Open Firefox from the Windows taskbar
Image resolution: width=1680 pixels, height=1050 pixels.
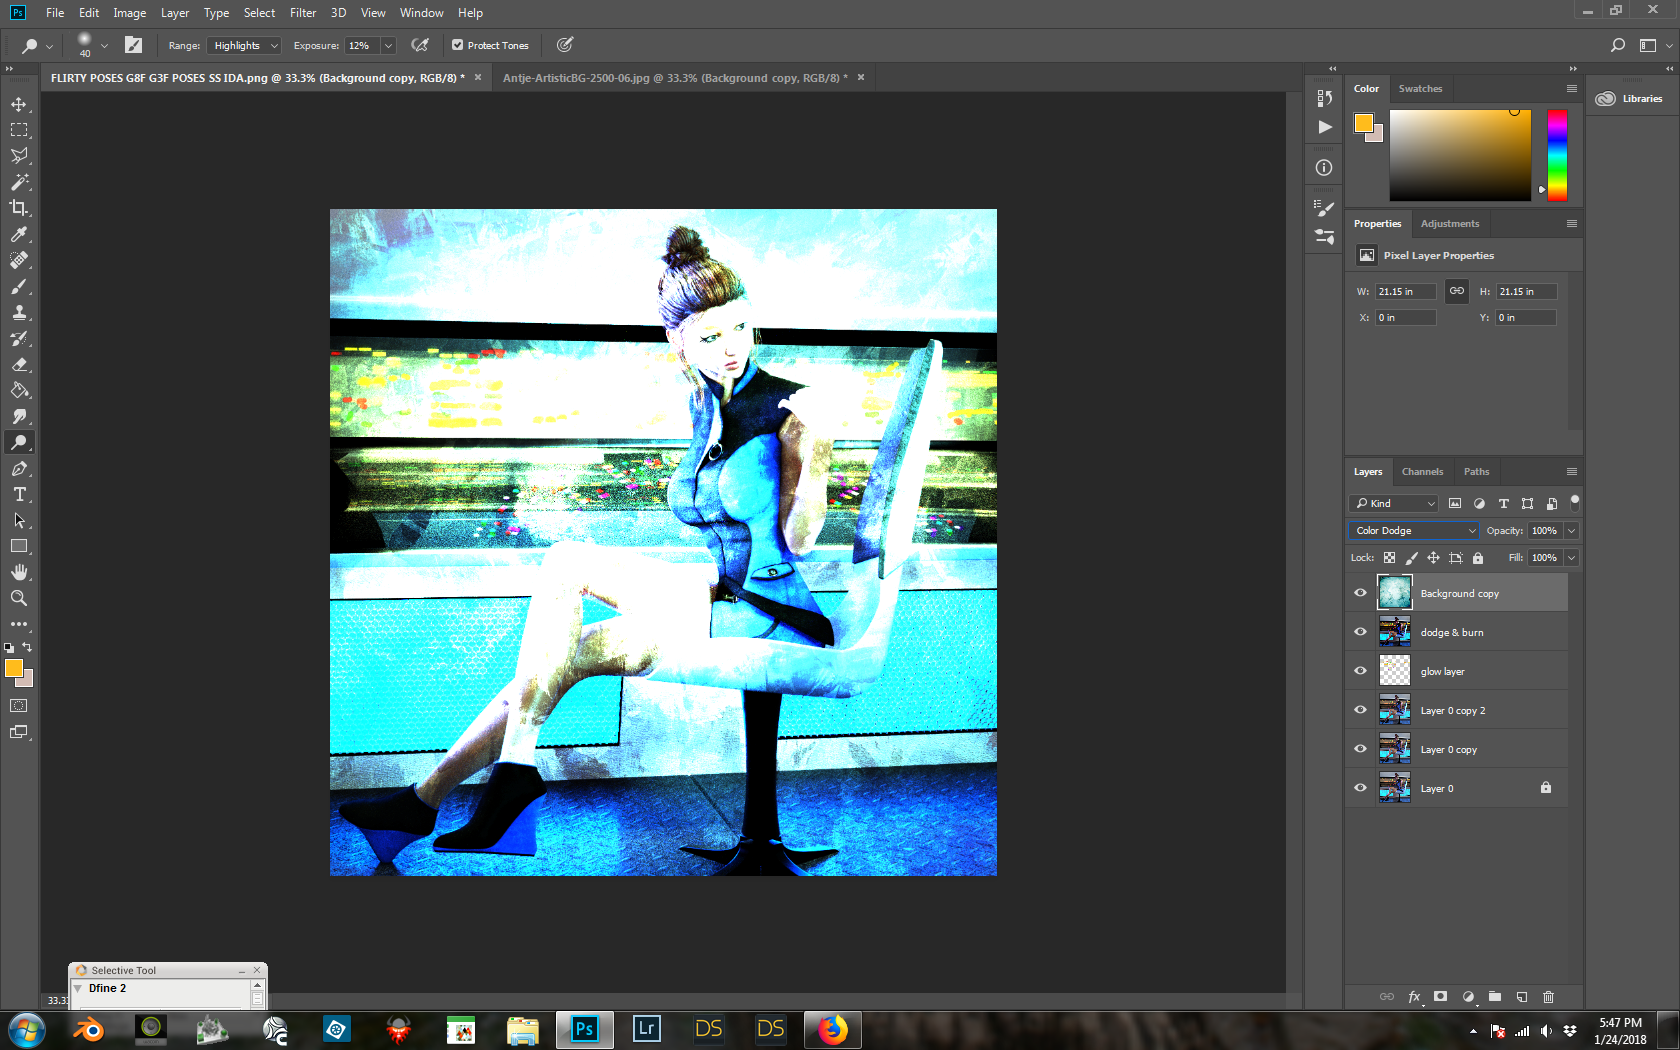(832, 1029)
